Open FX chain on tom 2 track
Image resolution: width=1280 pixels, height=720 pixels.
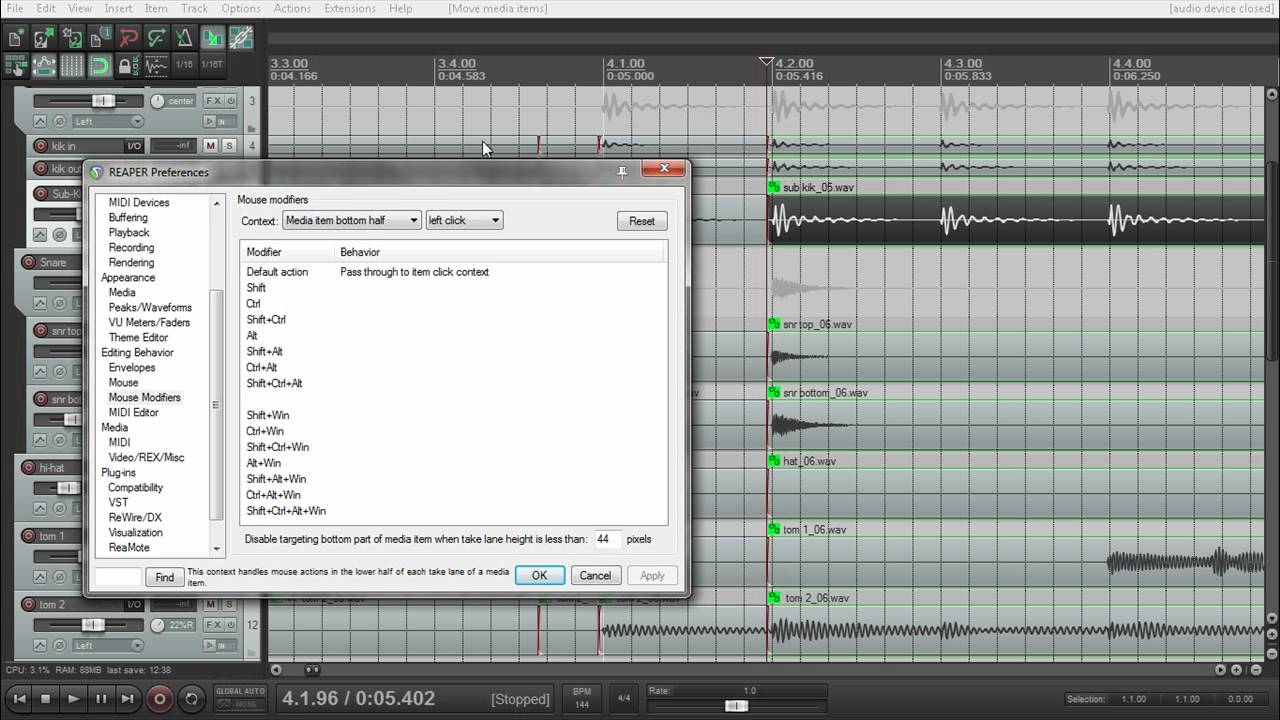point(214,625)
